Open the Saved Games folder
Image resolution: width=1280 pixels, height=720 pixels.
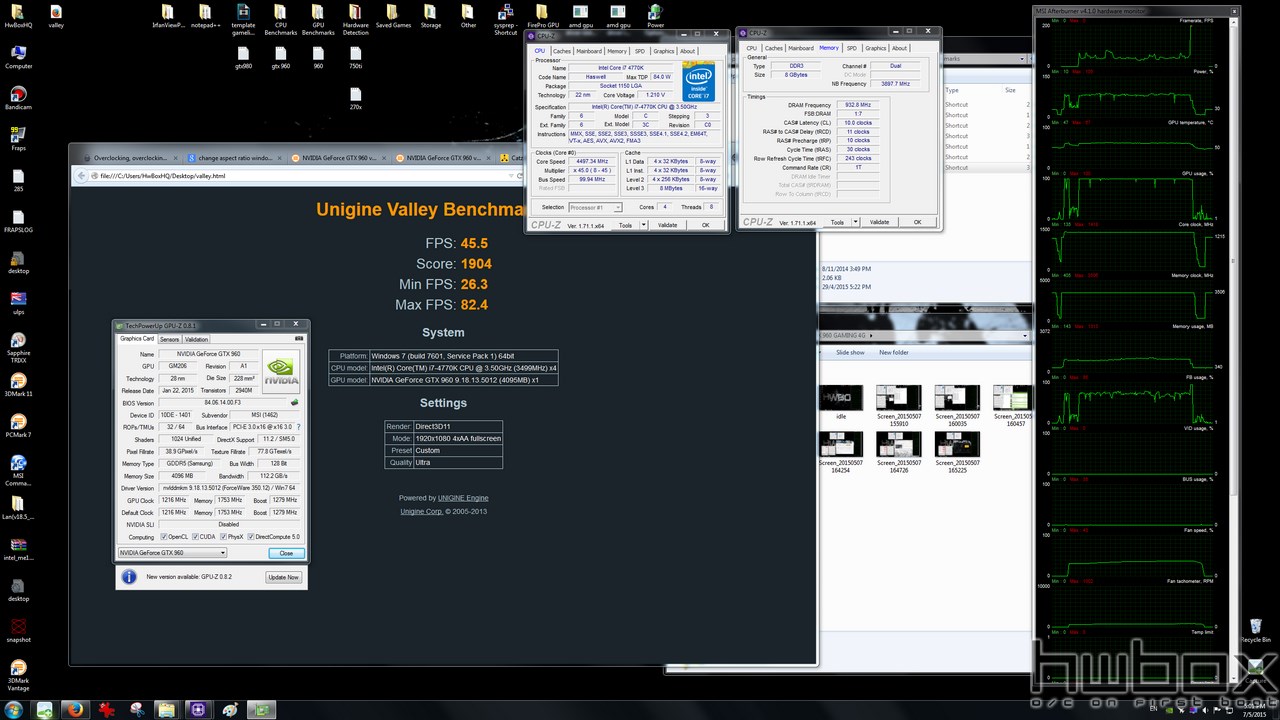[393, 16]
